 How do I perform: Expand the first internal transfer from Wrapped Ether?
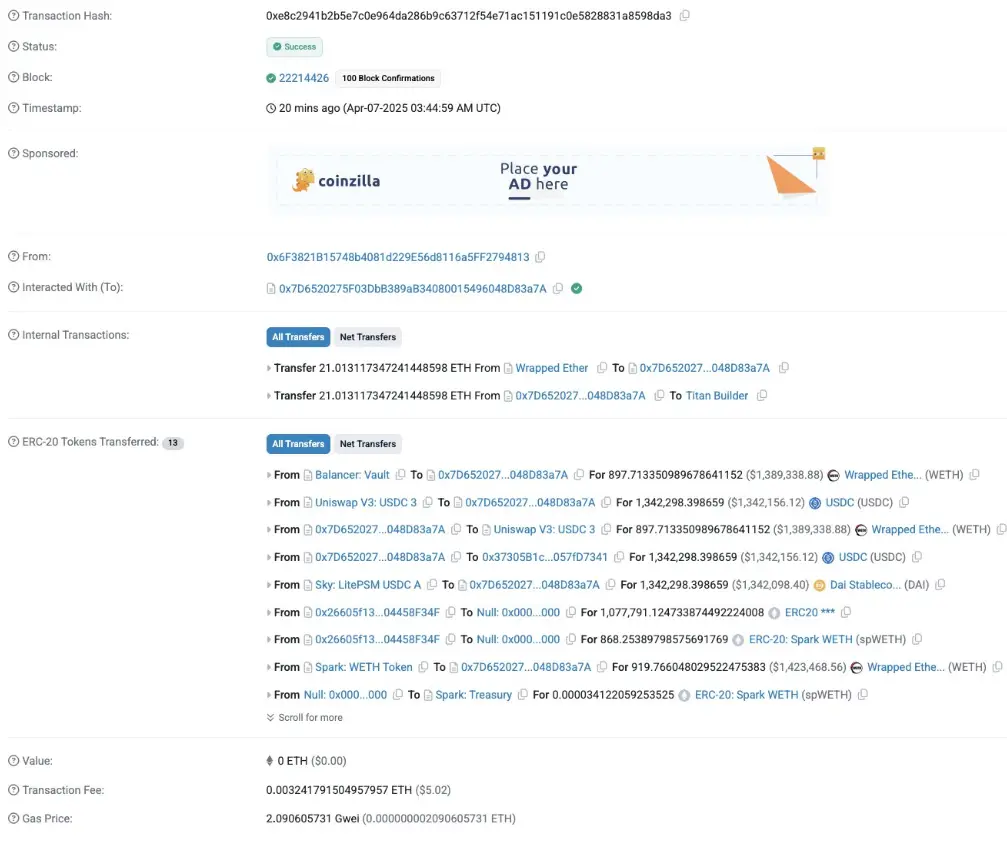[269, 368]
